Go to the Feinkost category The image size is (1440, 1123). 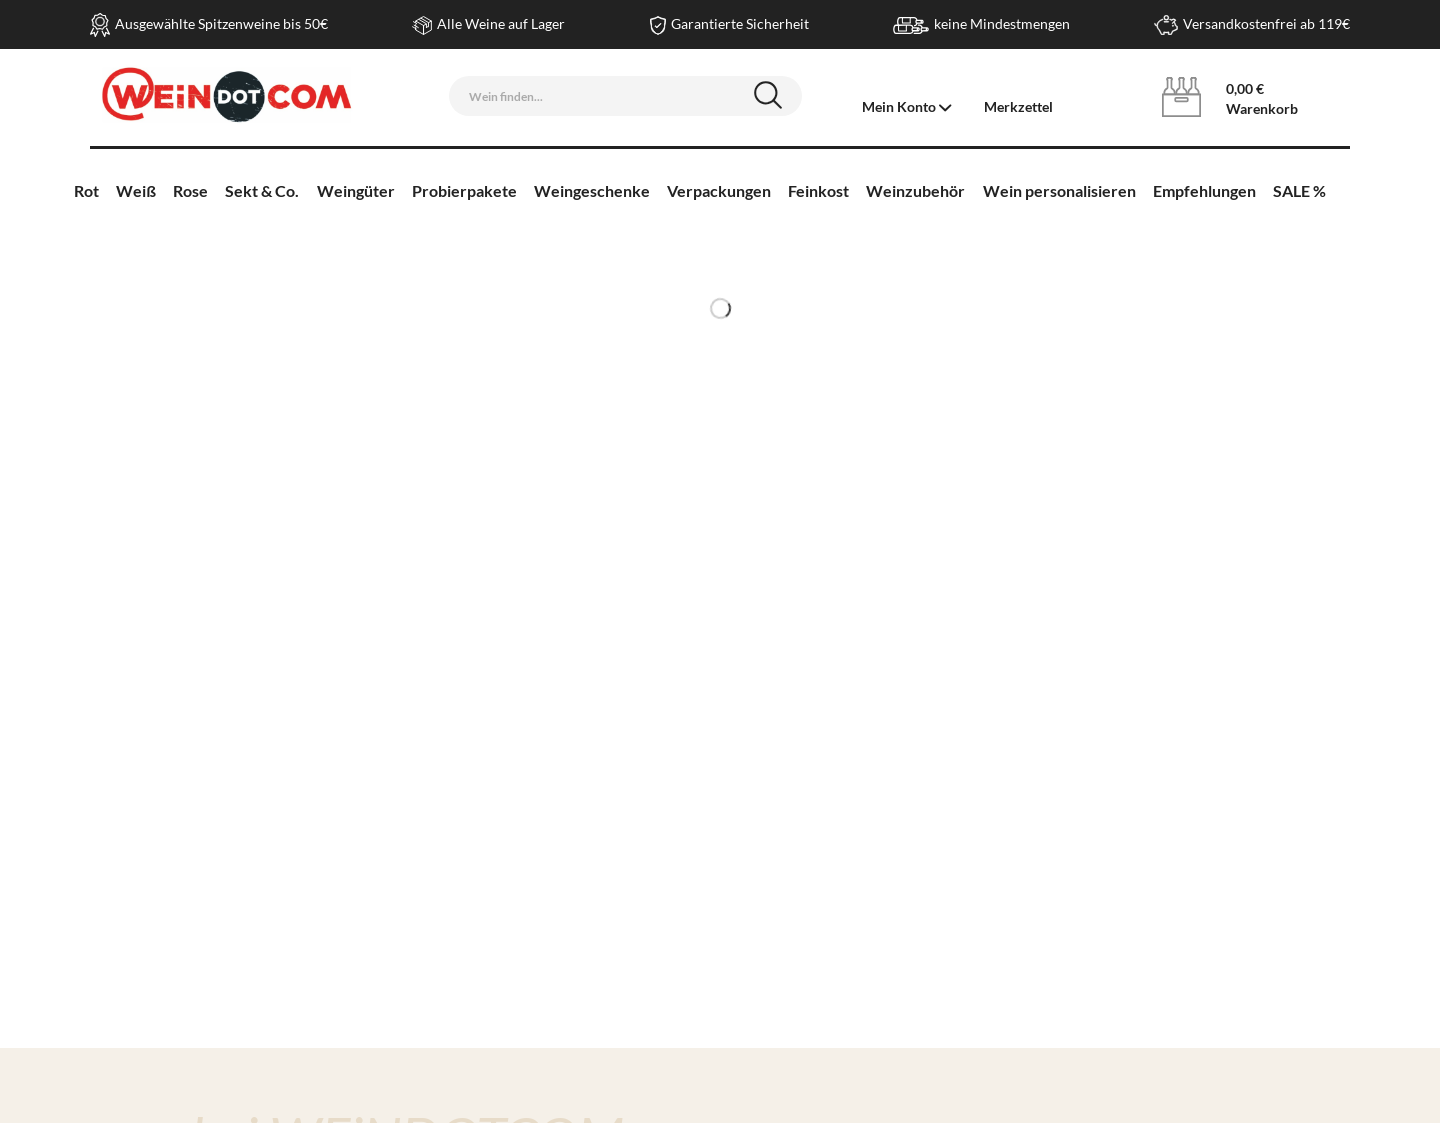tap(818, 191)
